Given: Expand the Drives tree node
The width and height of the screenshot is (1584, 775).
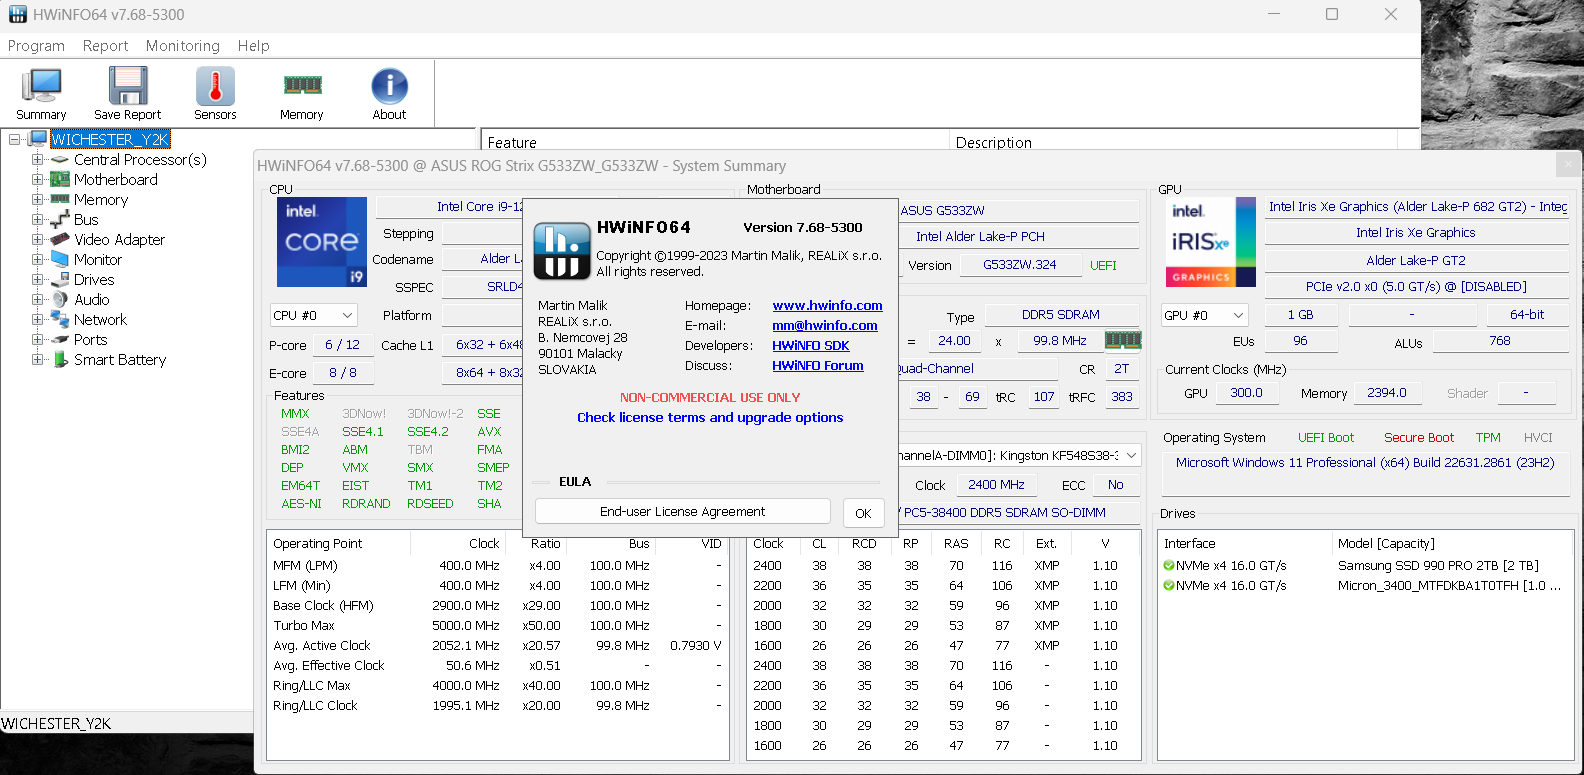Looking at the screenshot, I should (37, 279).
